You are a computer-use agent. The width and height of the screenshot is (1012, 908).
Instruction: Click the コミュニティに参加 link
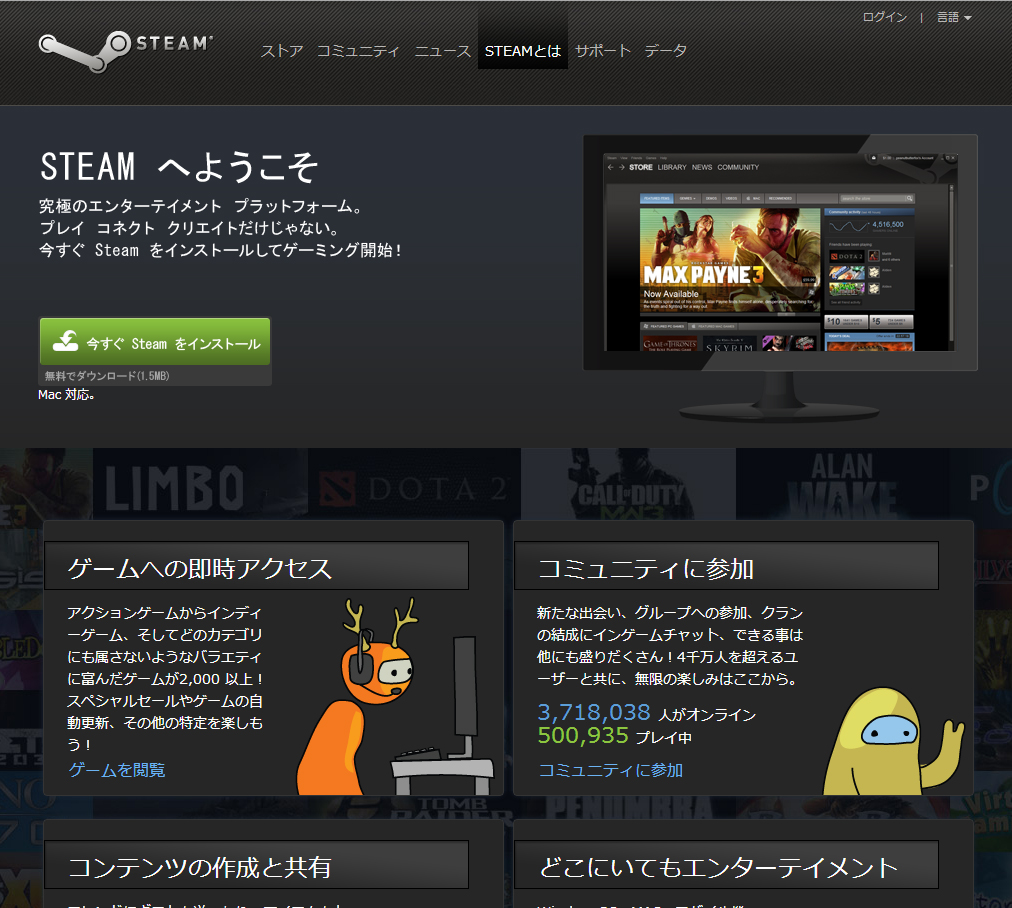point(611,770)
